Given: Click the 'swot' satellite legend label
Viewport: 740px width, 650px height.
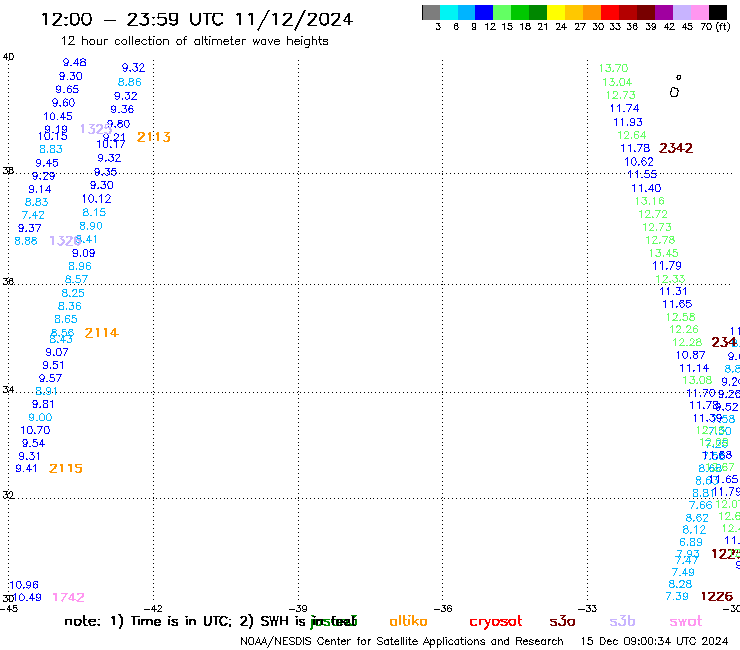Looking at the screenshot, I should tap(686, 621).
